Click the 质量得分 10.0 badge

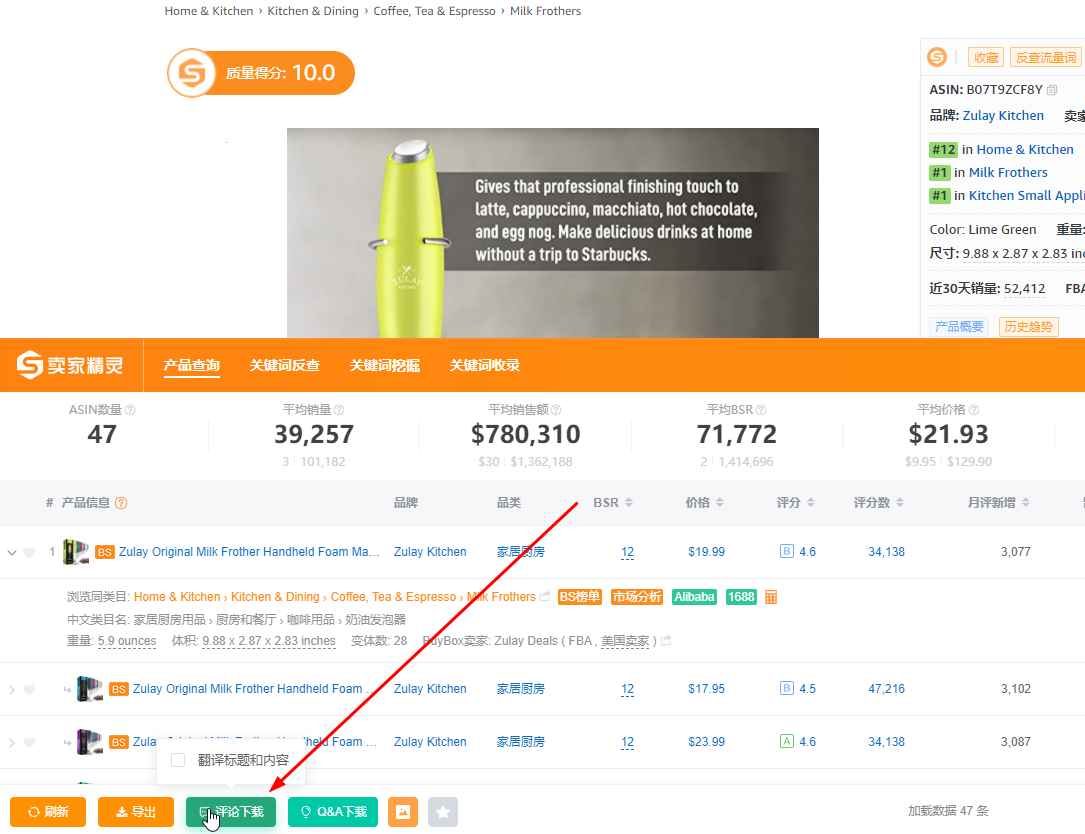[261, 73]
